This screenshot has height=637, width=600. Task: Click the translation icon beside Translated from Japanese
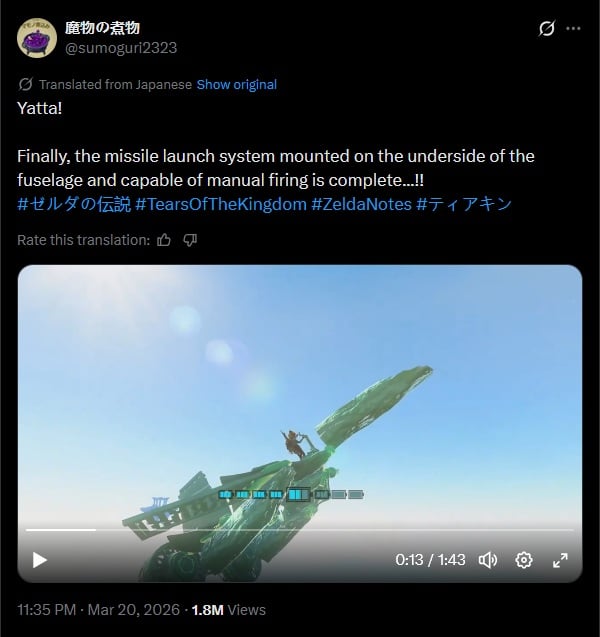coord(25,84)
